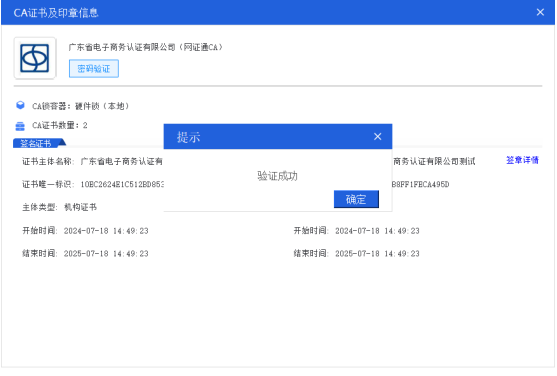Click the 验证成功 message text

[277, 176]
